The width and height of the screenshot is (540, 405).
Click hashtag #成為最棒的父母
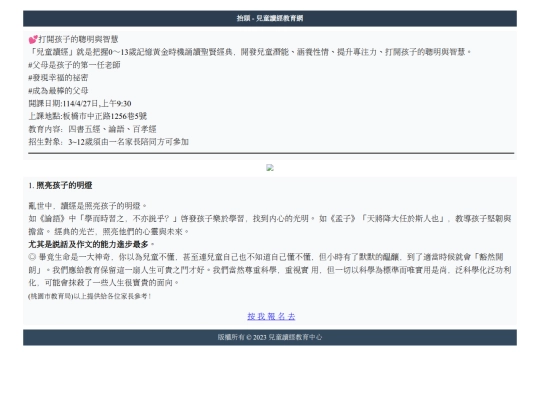58,91
